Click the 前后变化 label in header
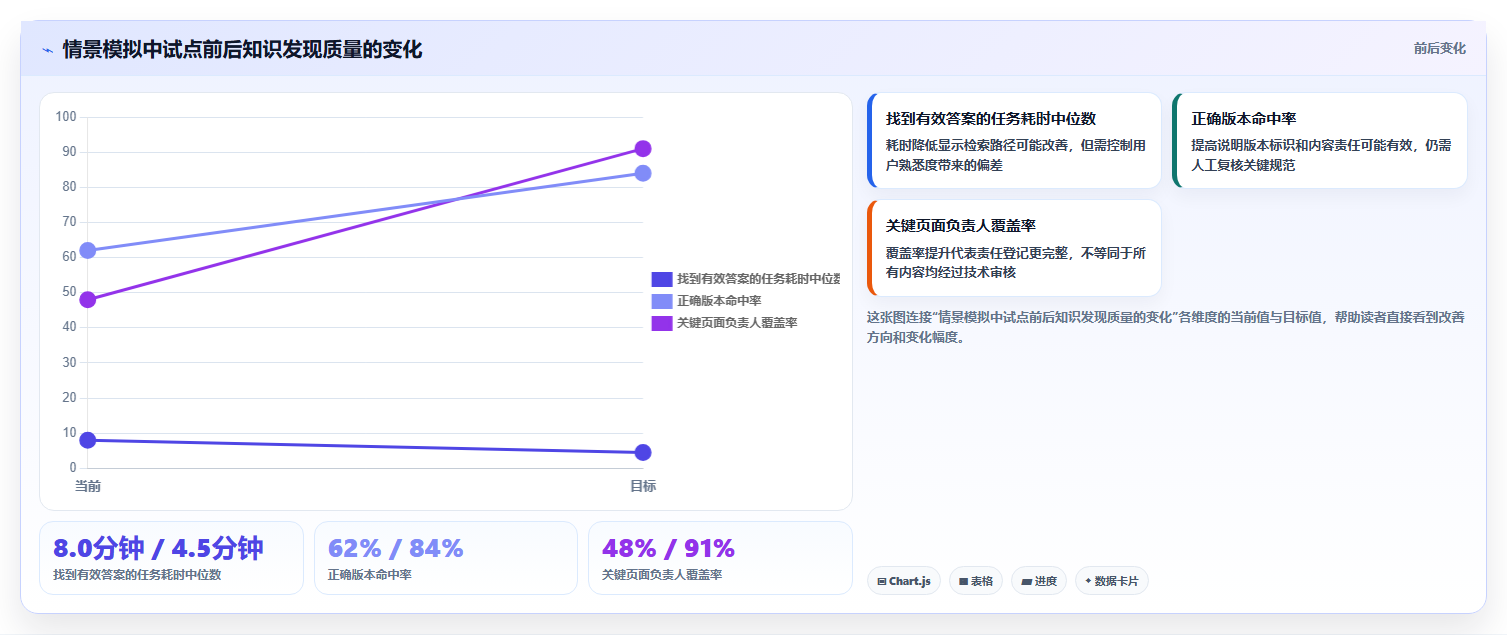 pos(1439,48)
